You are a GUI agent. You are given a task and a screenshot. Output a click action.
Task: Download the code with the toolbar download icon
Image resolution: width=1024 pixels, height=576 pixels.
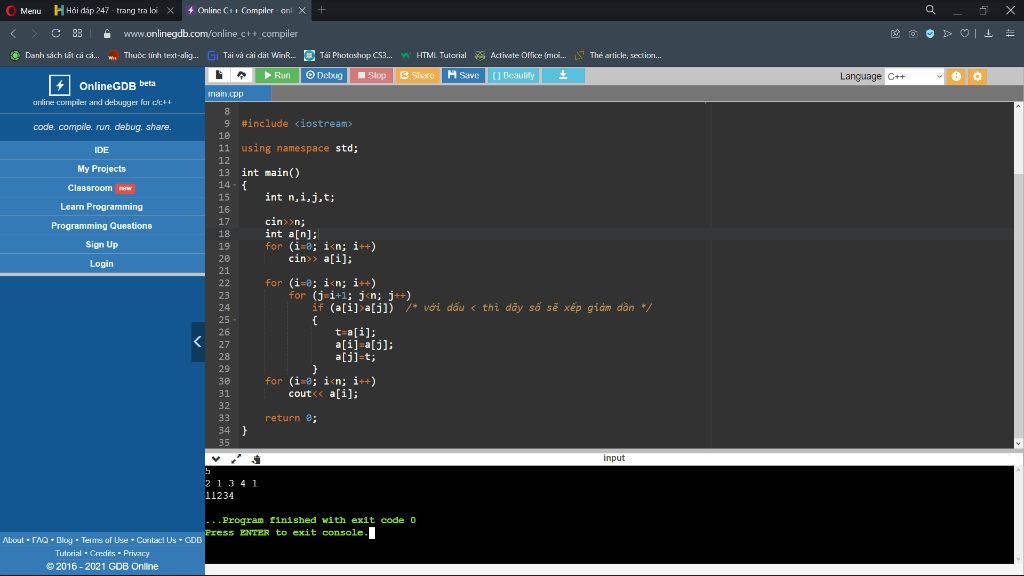(563, 75)
